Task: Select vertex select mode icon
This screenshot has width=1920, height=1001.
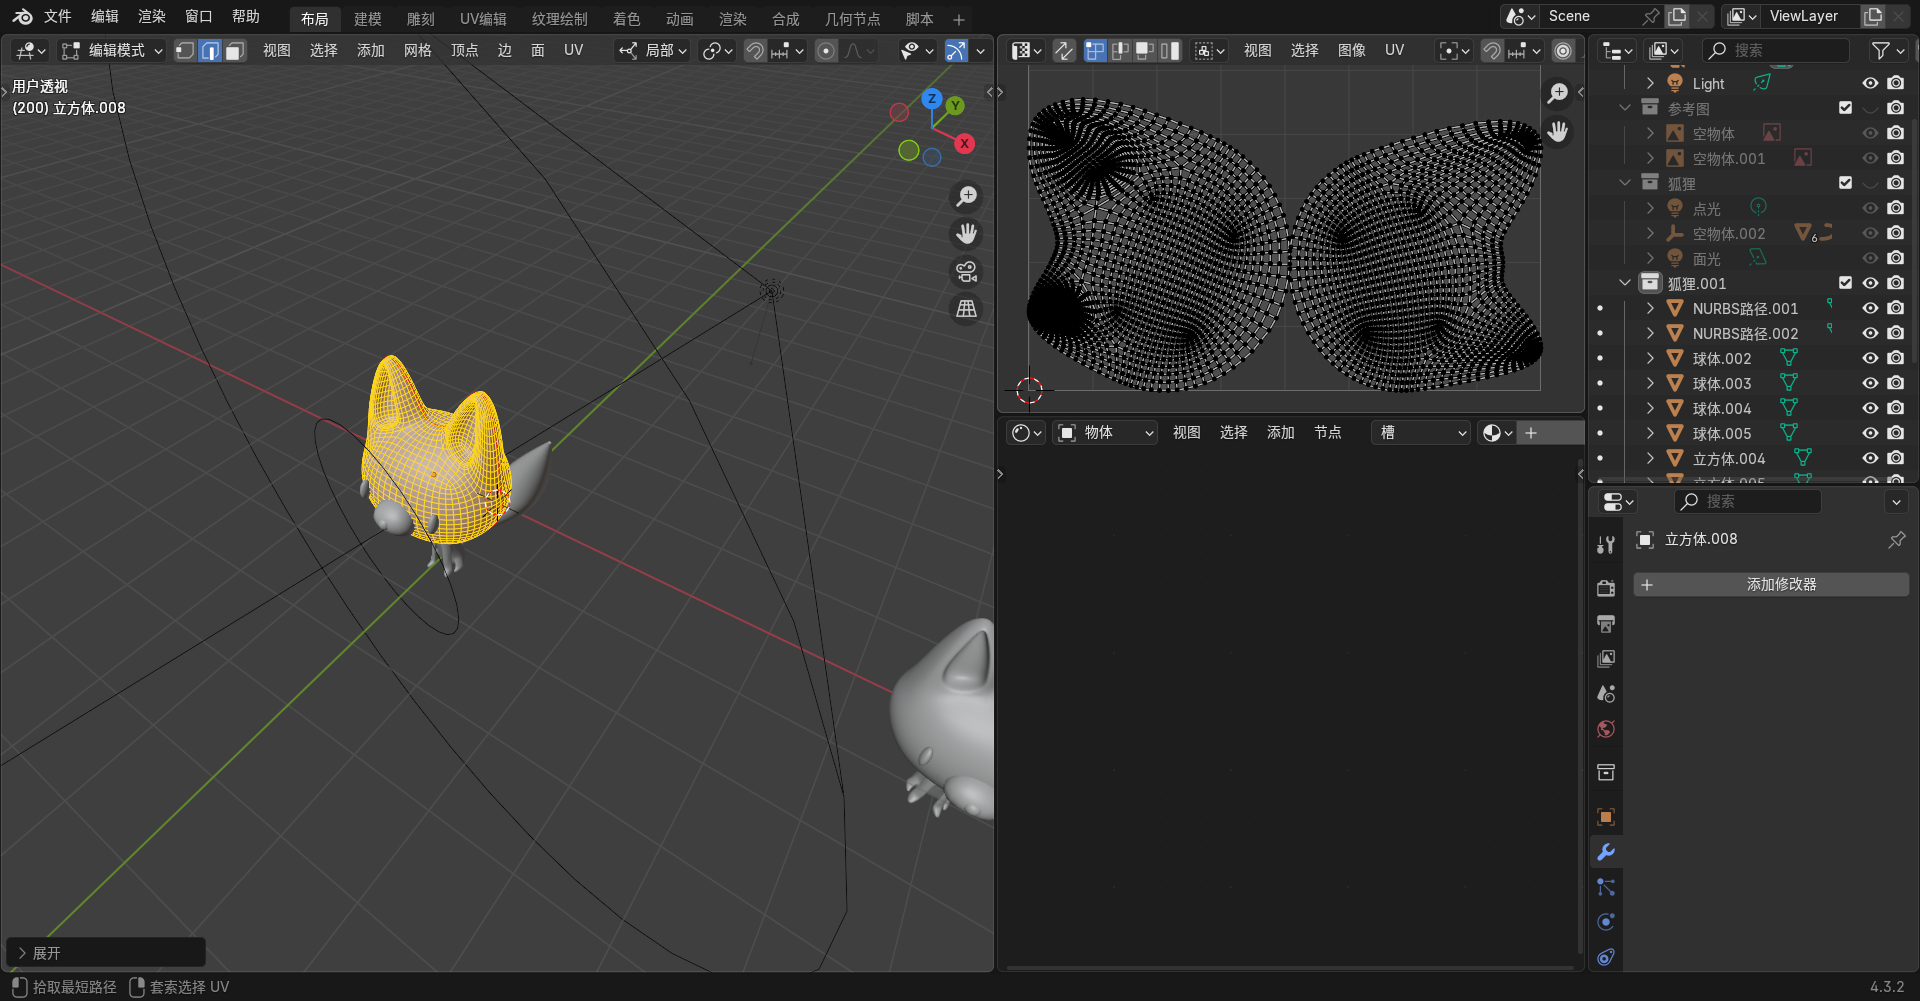Action: [x=185, y=51]
